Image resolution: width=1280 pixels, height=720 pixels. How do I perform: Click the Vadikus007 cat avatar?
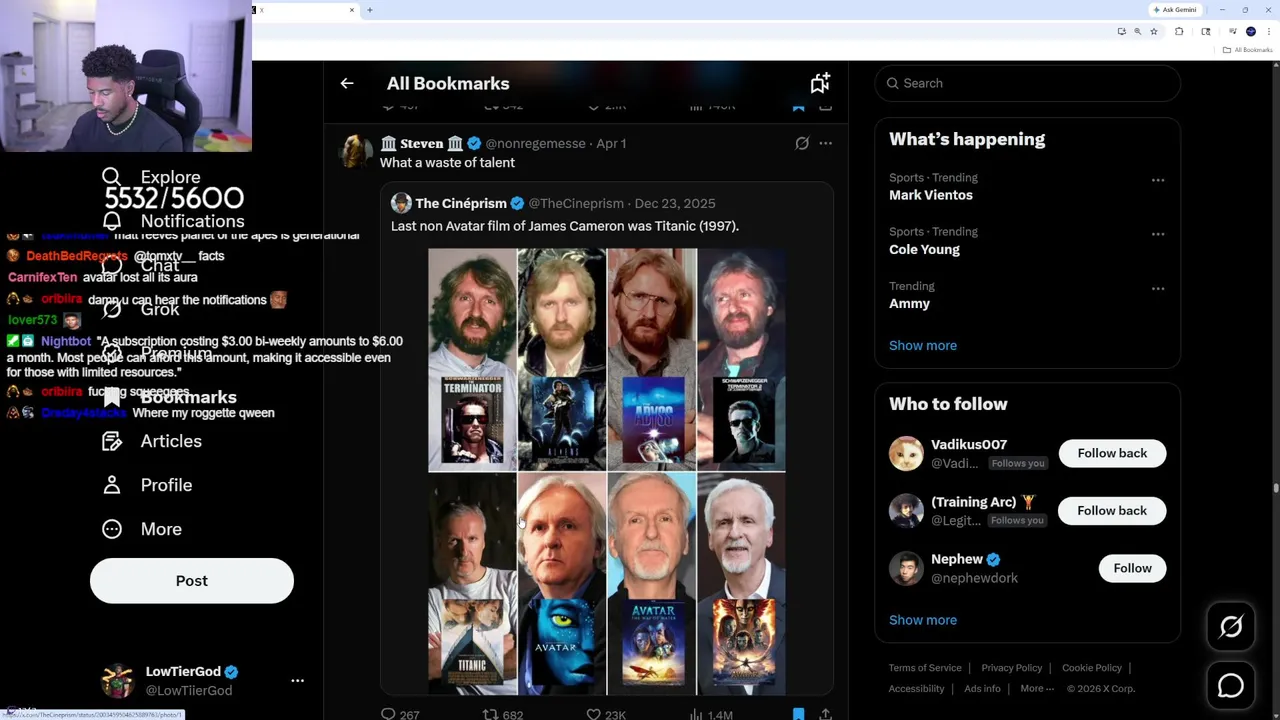(906, 453)
